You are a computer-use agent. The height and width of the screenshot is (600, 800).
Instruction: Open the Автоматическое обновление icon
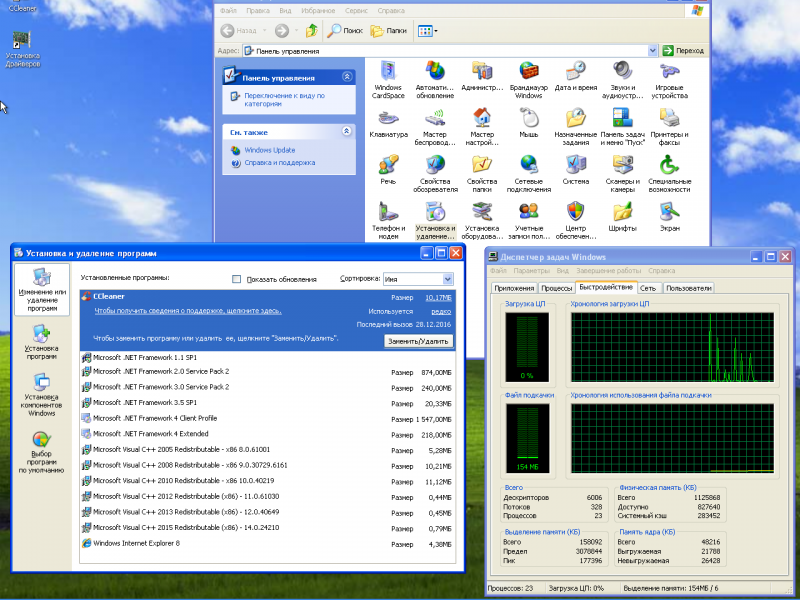[x=435, y=80]
